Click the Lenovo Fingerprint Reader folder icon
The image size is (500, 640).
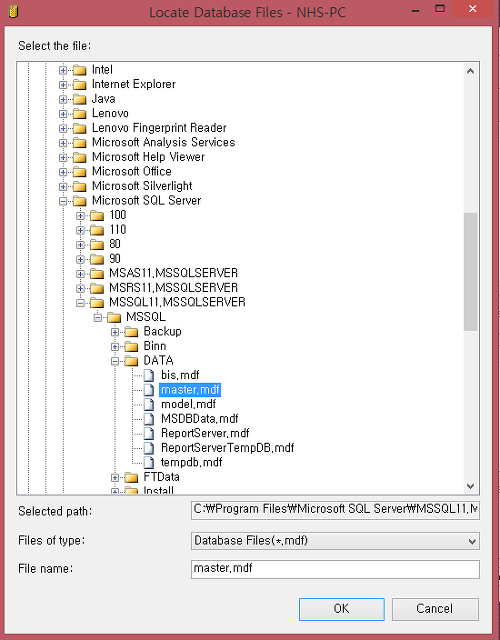coord(80,128)
